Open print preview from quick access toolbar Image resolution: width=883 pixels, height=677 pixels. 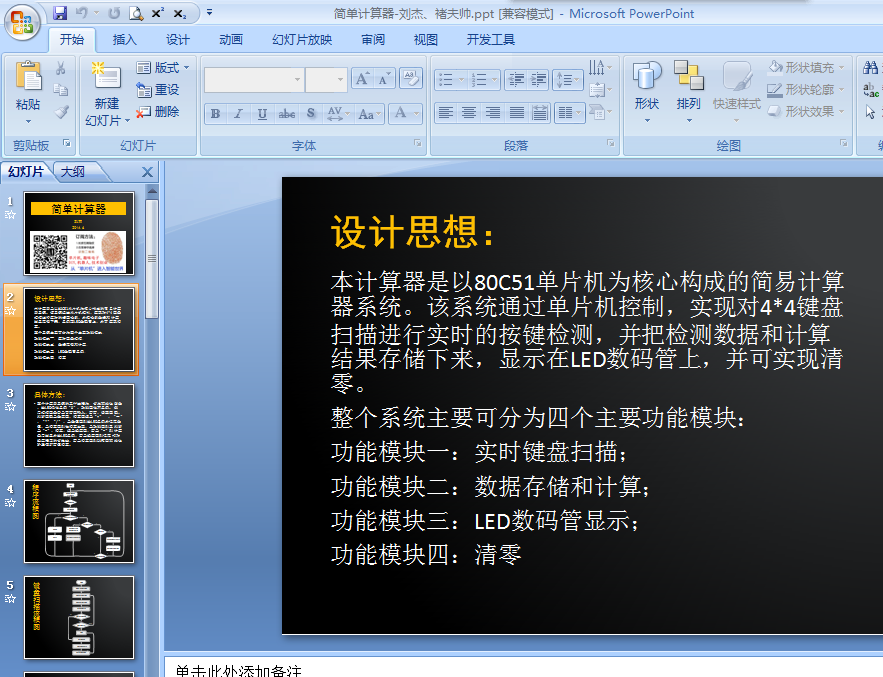coord(136,13)
